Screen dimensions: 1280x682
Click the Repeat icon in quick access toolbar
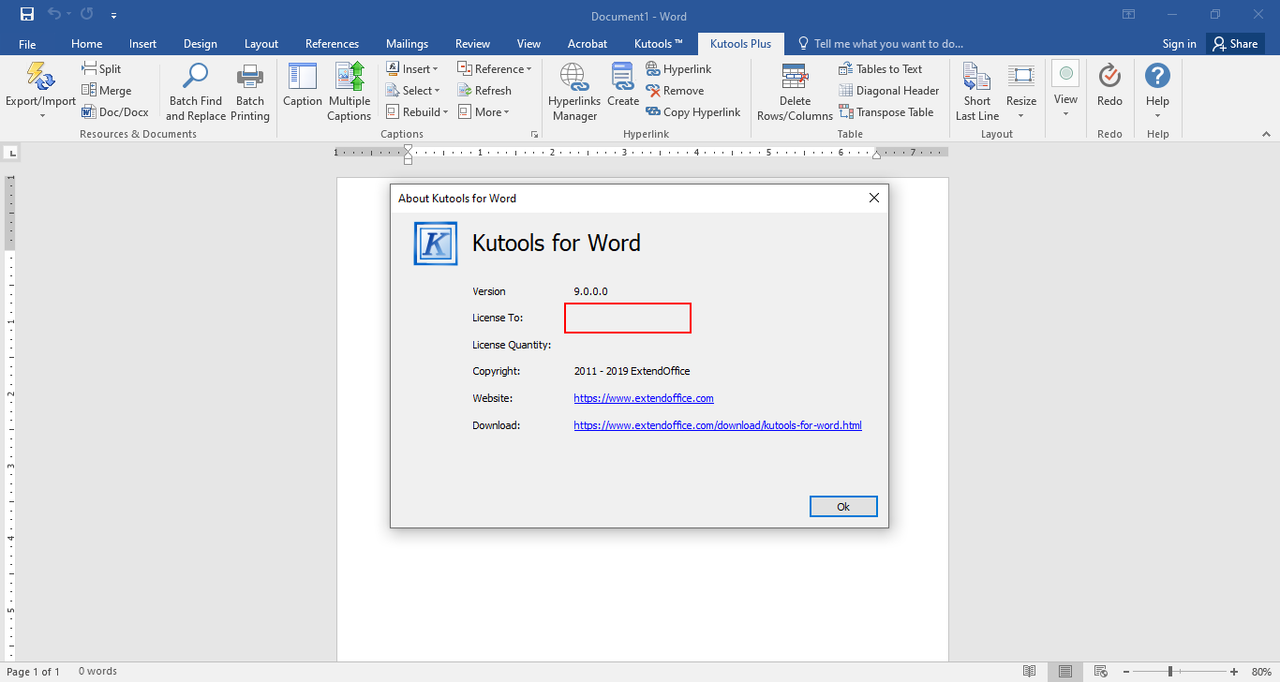click(86, 15)
